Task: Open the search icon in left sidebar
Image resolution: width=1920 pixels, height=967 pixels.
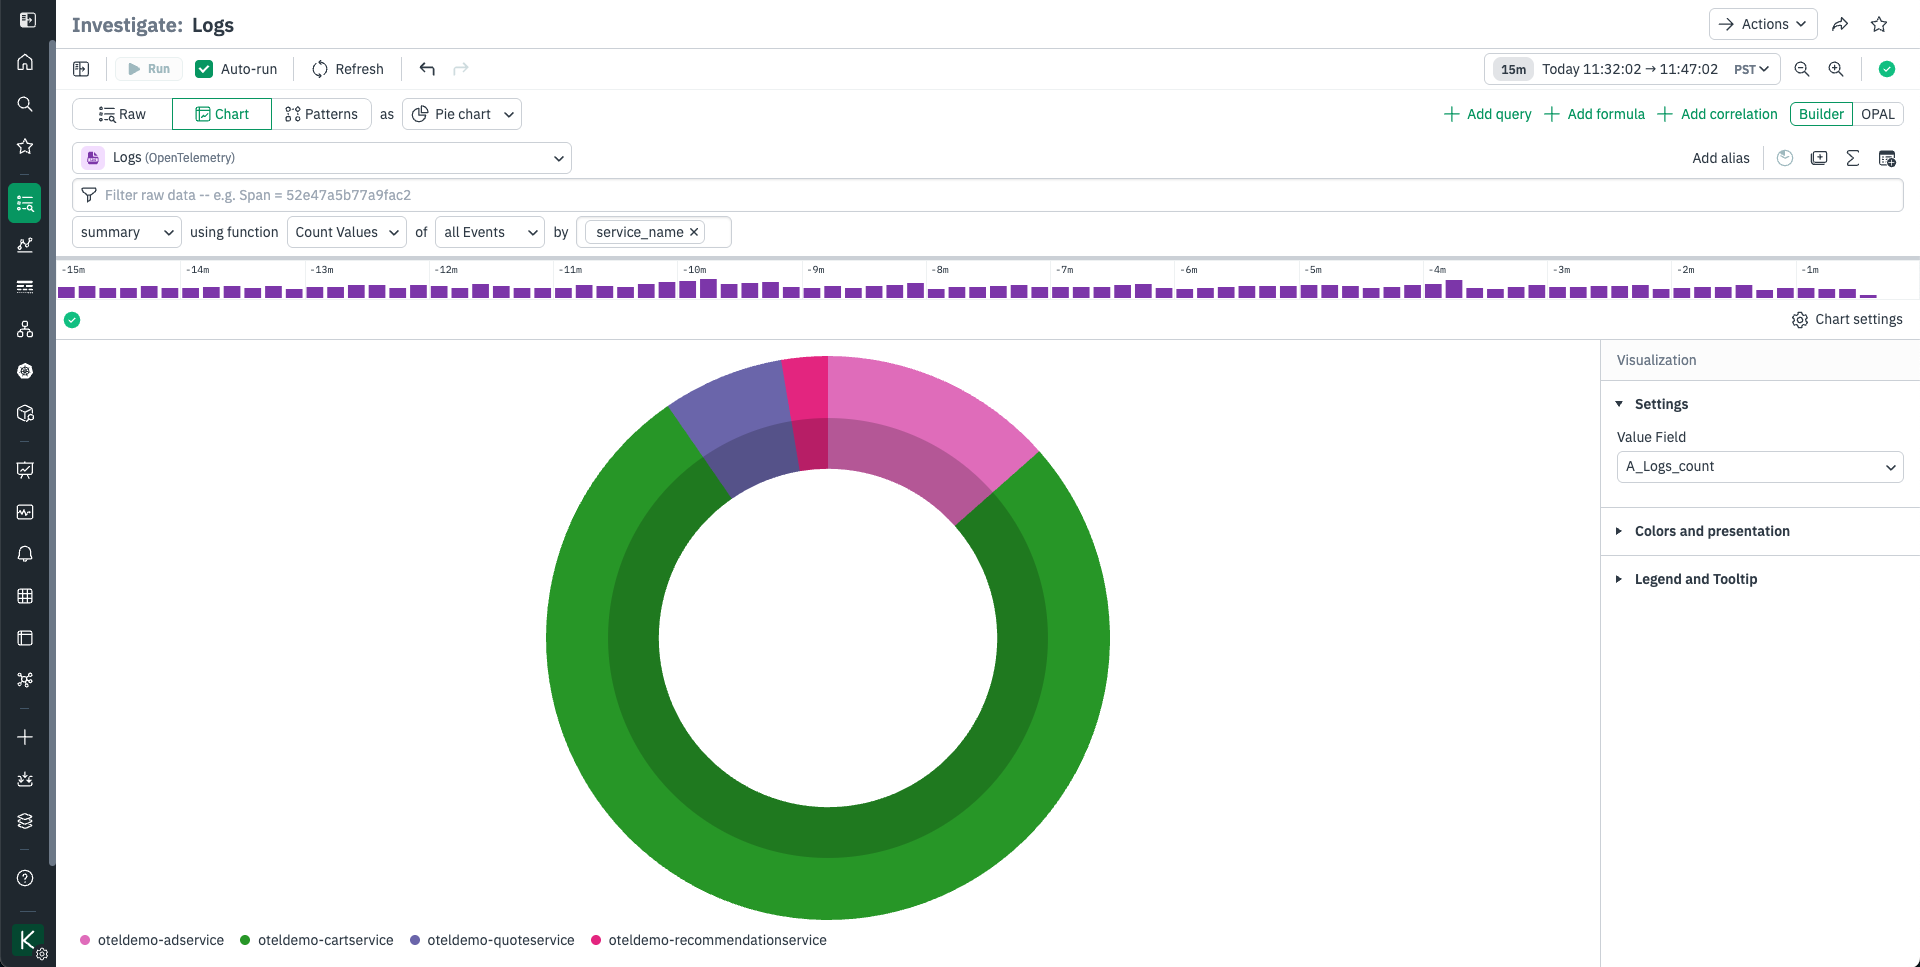Action: click(x=25, y=104)
